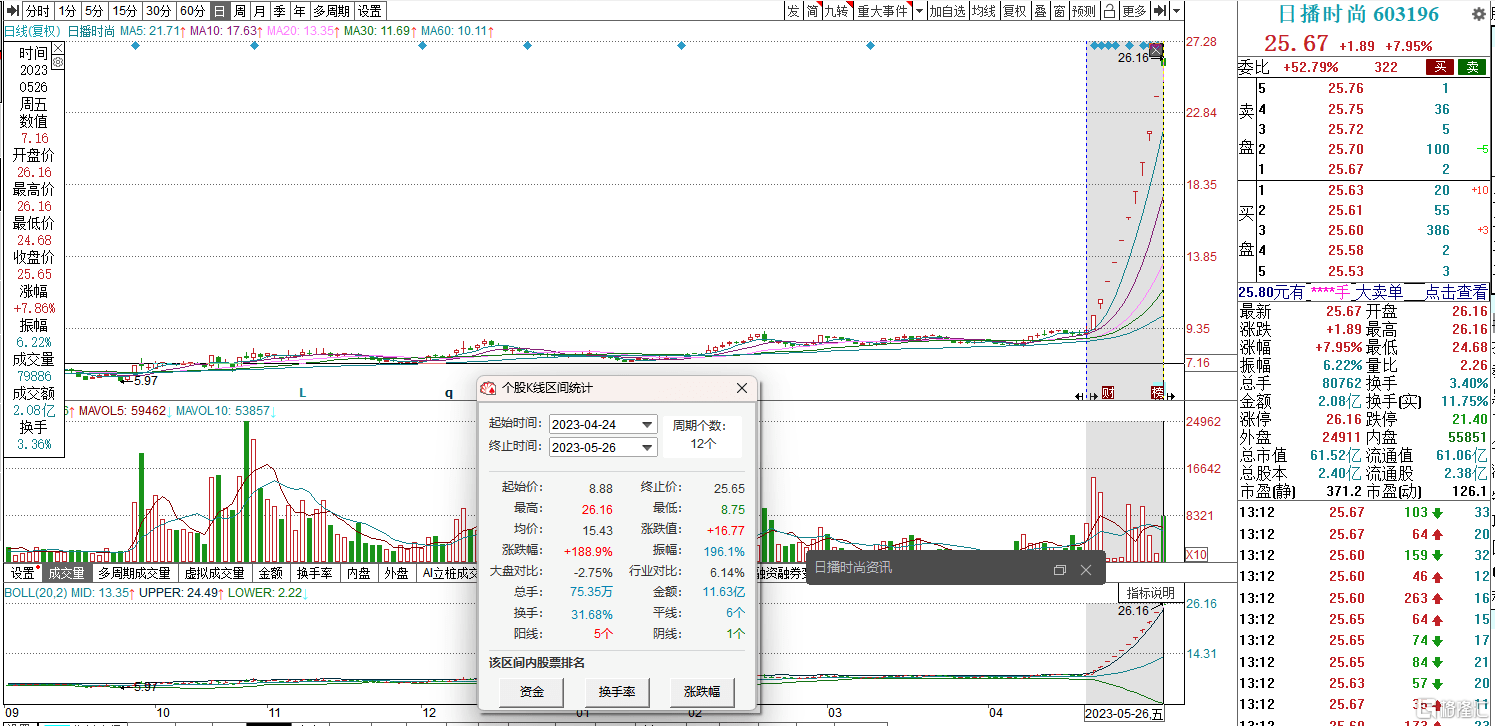Switch to the 周 weekly period tab
Image resolution: width=1495 pixels, height=726 pixels.
[240, 11]
